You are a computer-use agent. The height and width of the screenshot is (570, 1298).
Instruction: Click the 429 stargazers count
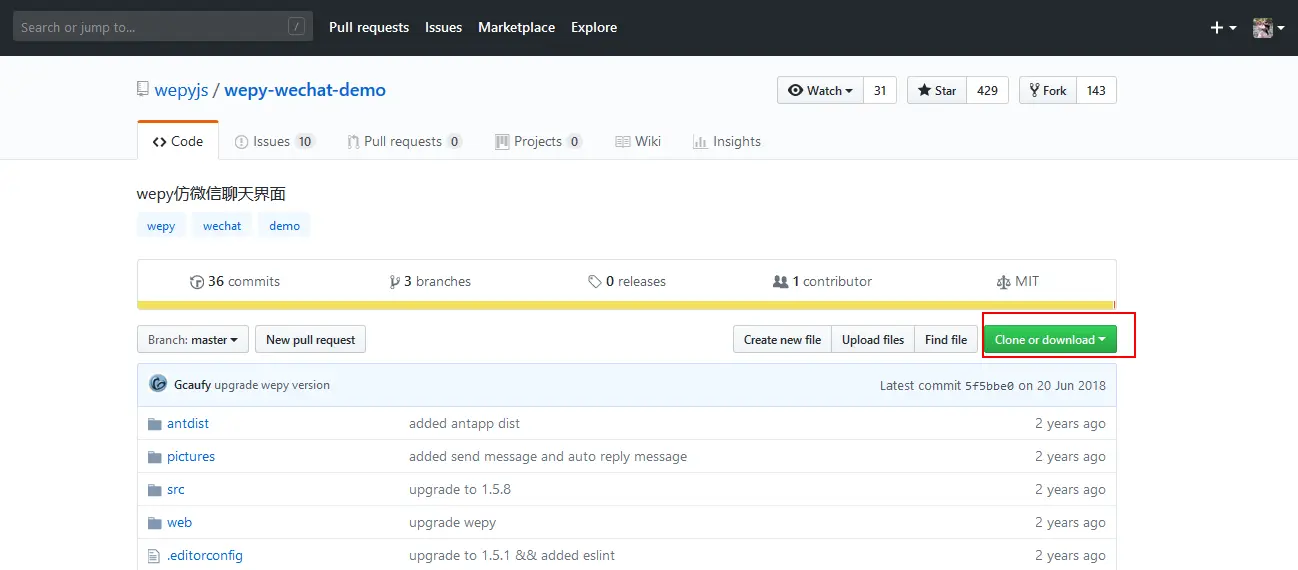[x=987, y=90]
